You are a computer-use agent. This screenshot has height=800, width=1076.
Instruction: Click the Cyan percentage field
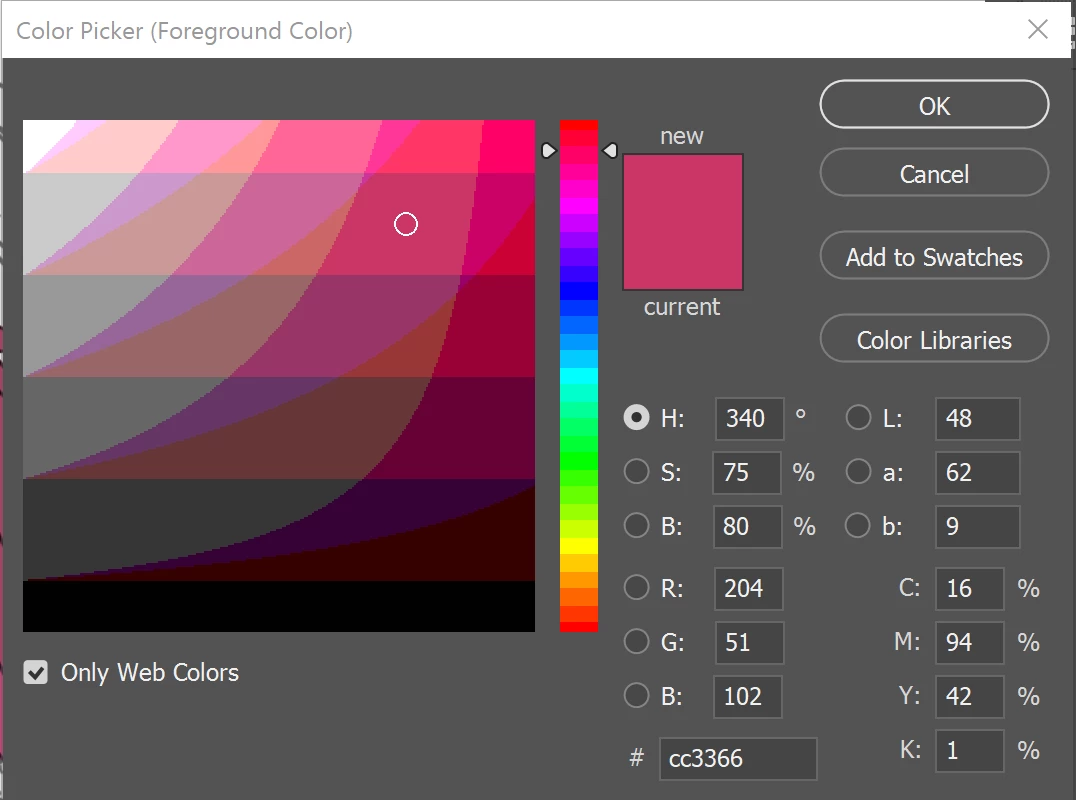(x=969, y=588)
